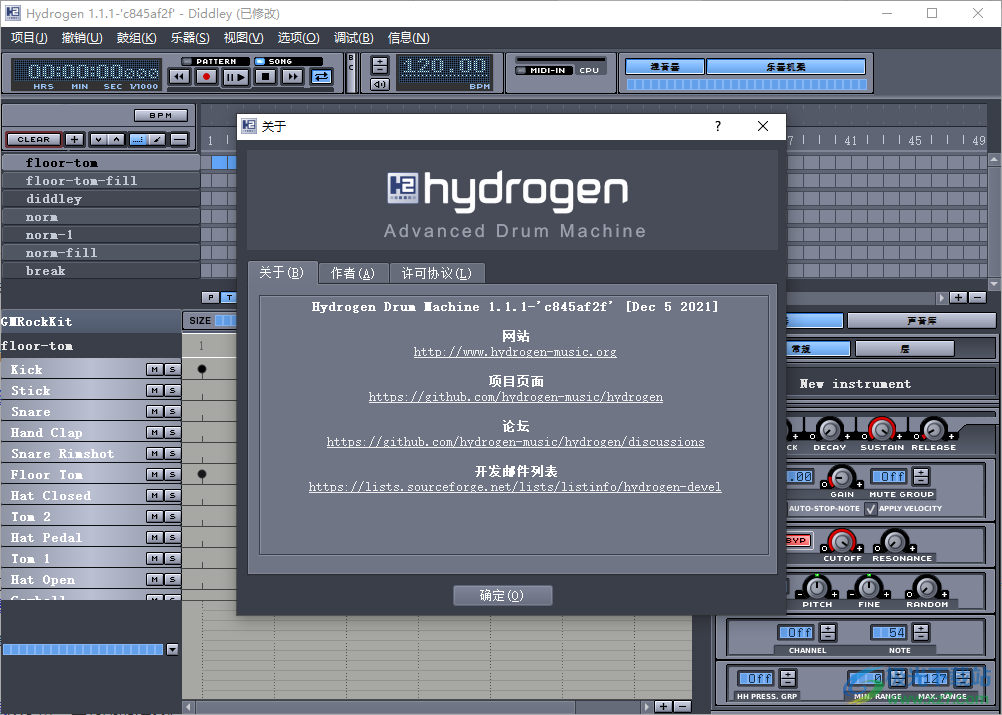Toggle the loop song button
This screenshot has height=715, width=1002.
(x=321, y=77)
